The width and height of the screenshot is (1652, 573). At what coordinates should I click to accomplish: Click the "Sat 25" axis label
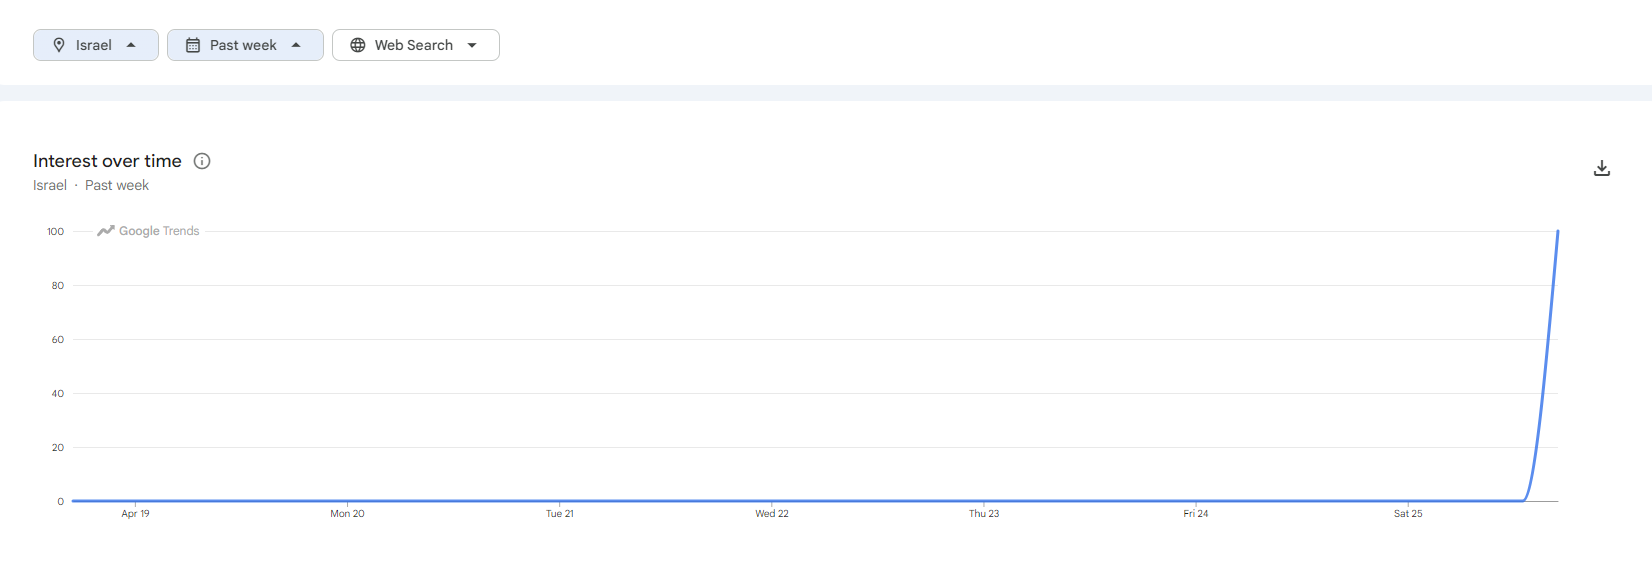pos(1408,514)
